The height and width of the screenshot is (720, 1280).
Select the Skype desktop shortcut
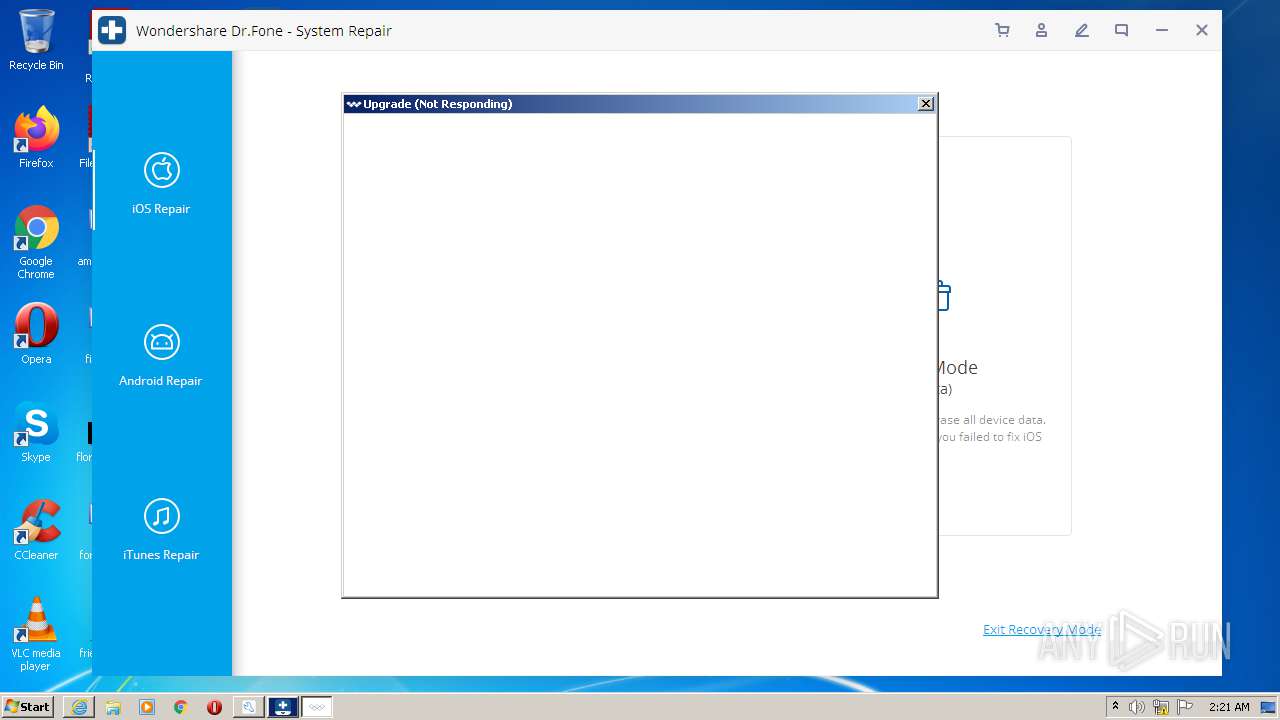point(36,432)
